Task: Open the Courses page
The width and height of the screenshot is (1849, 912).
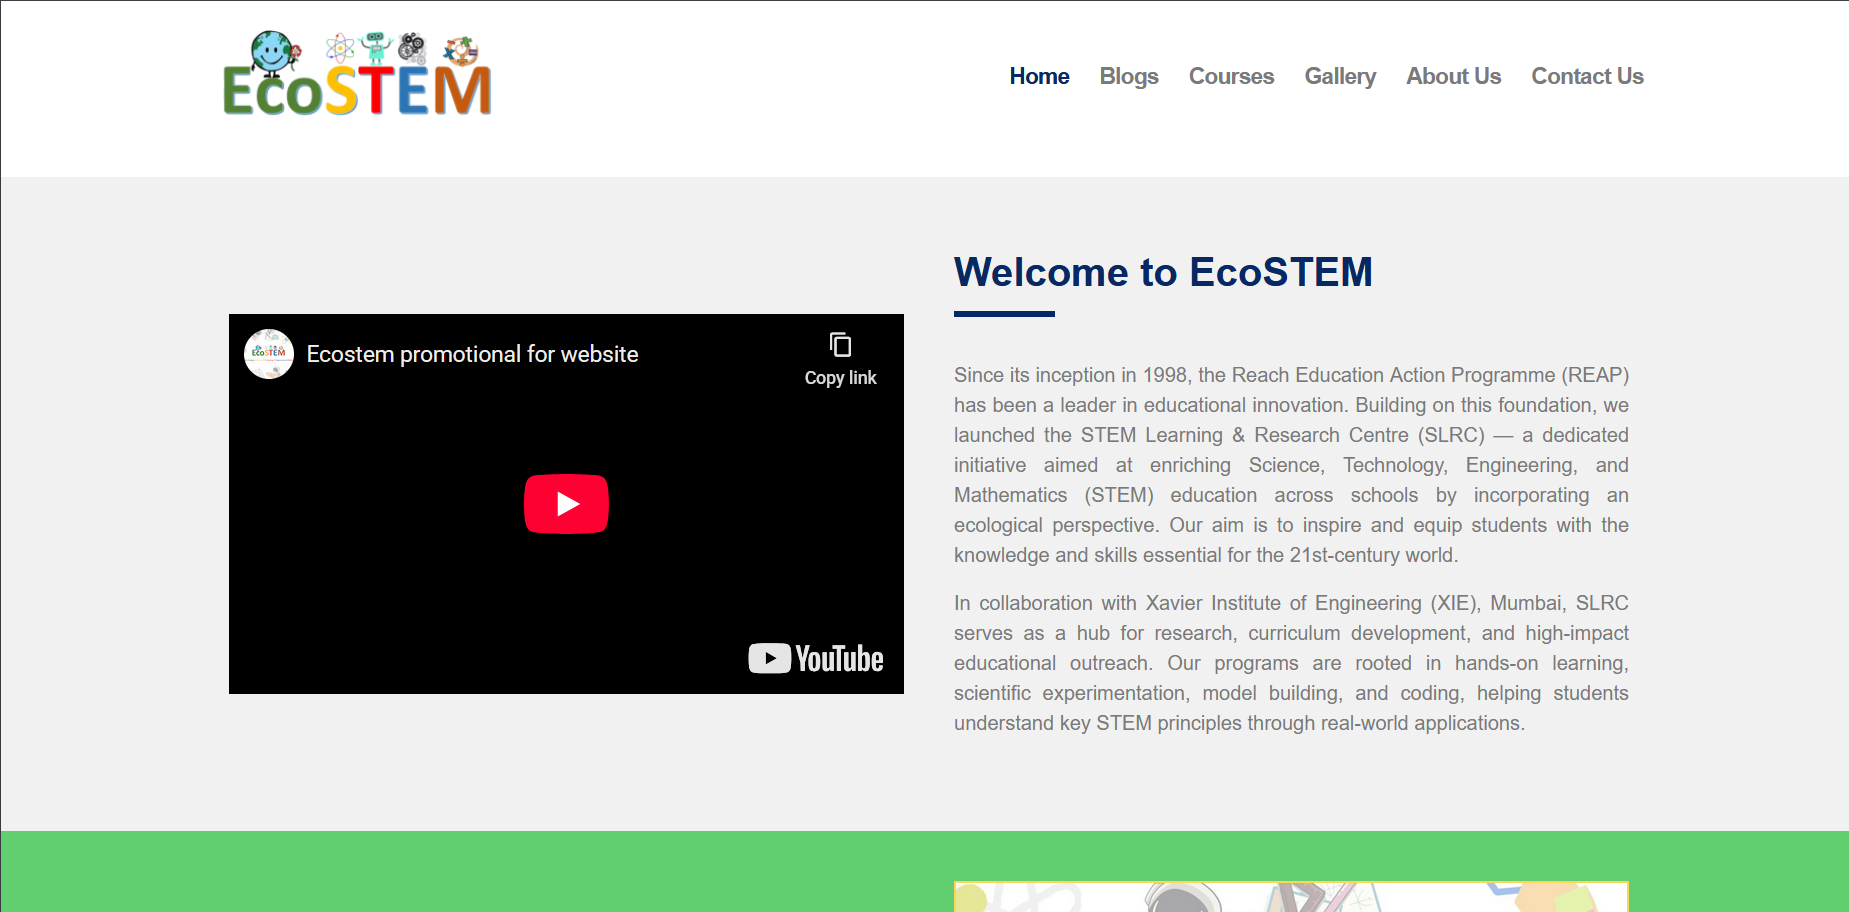Action: click(x=1231, y=76)
